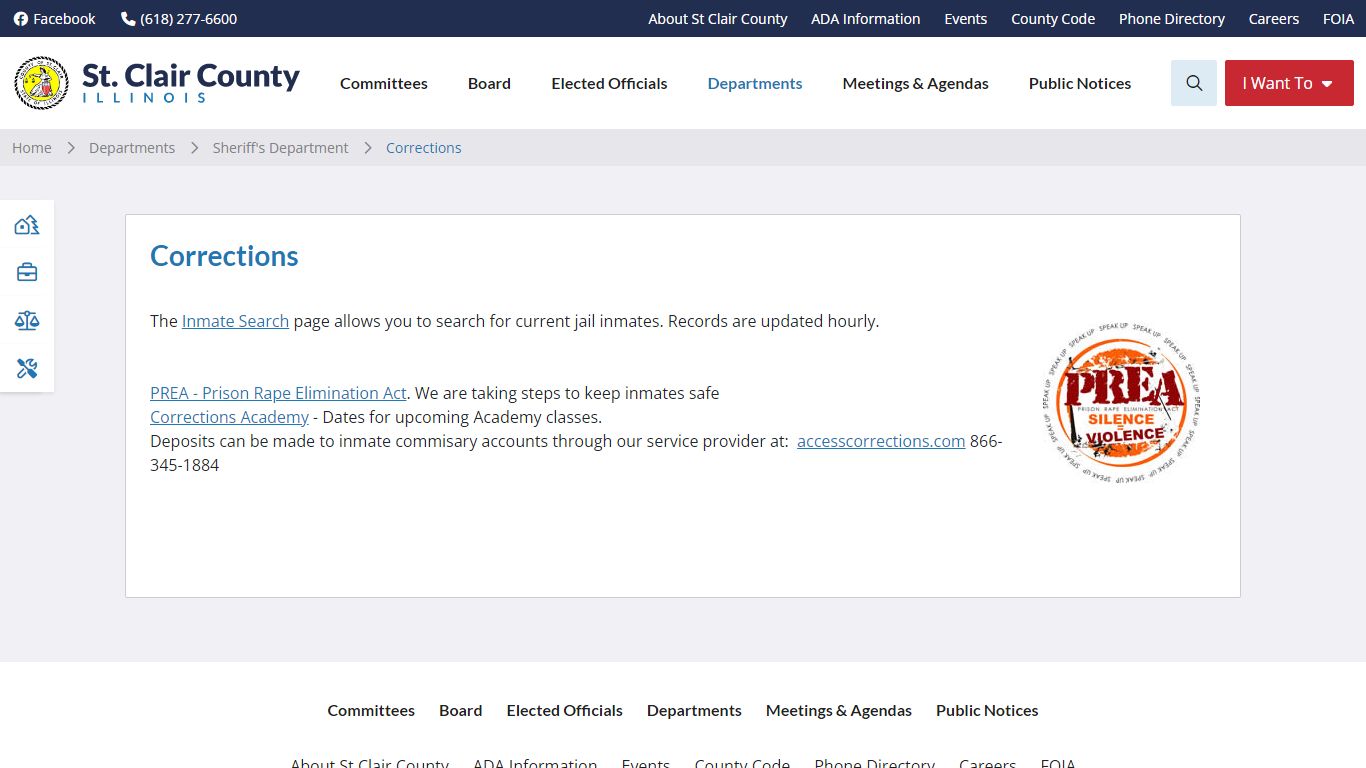Click Elected Officials in footer navigation

tap(564, 710)
